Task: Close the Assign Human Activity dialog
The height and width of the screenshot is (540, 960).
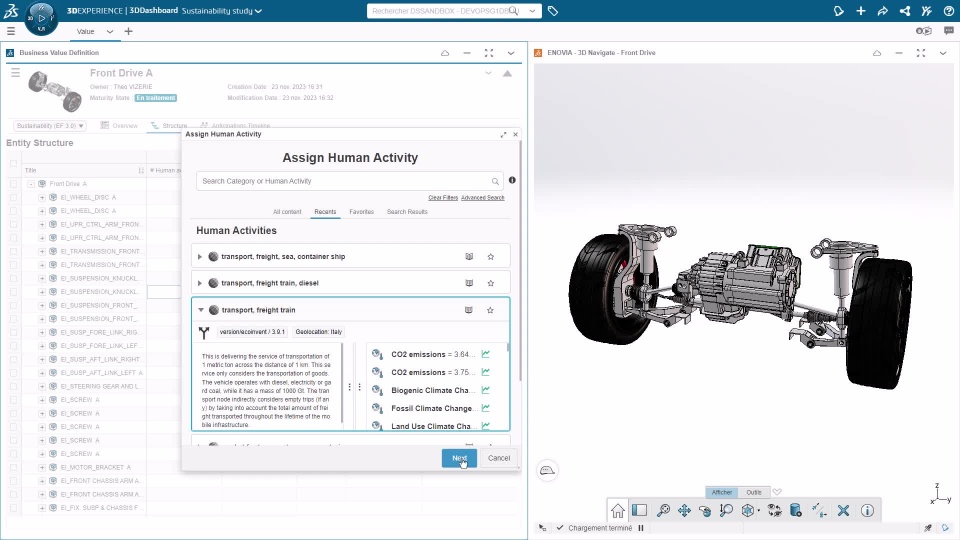Action: (516, 134)
